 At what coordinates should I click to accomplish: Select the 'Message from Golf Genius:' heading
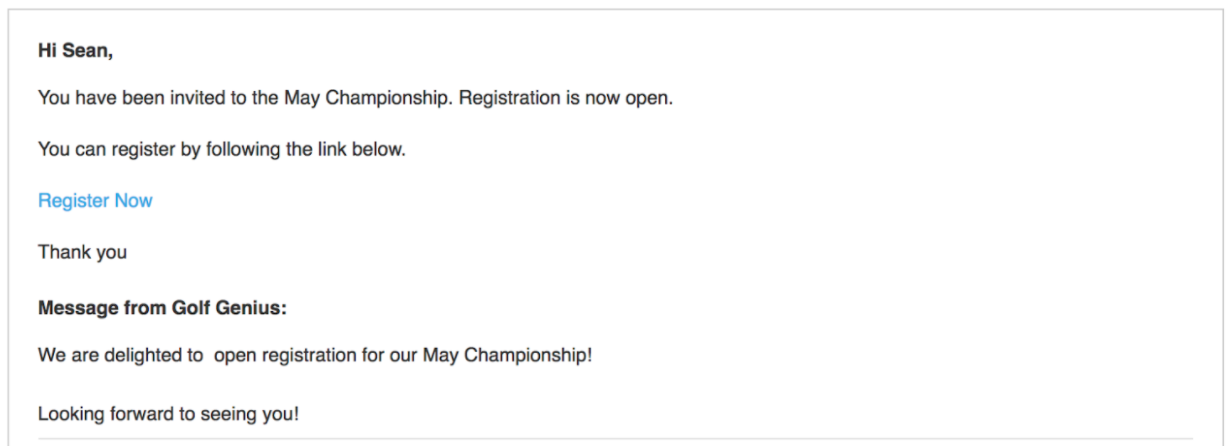162,308
